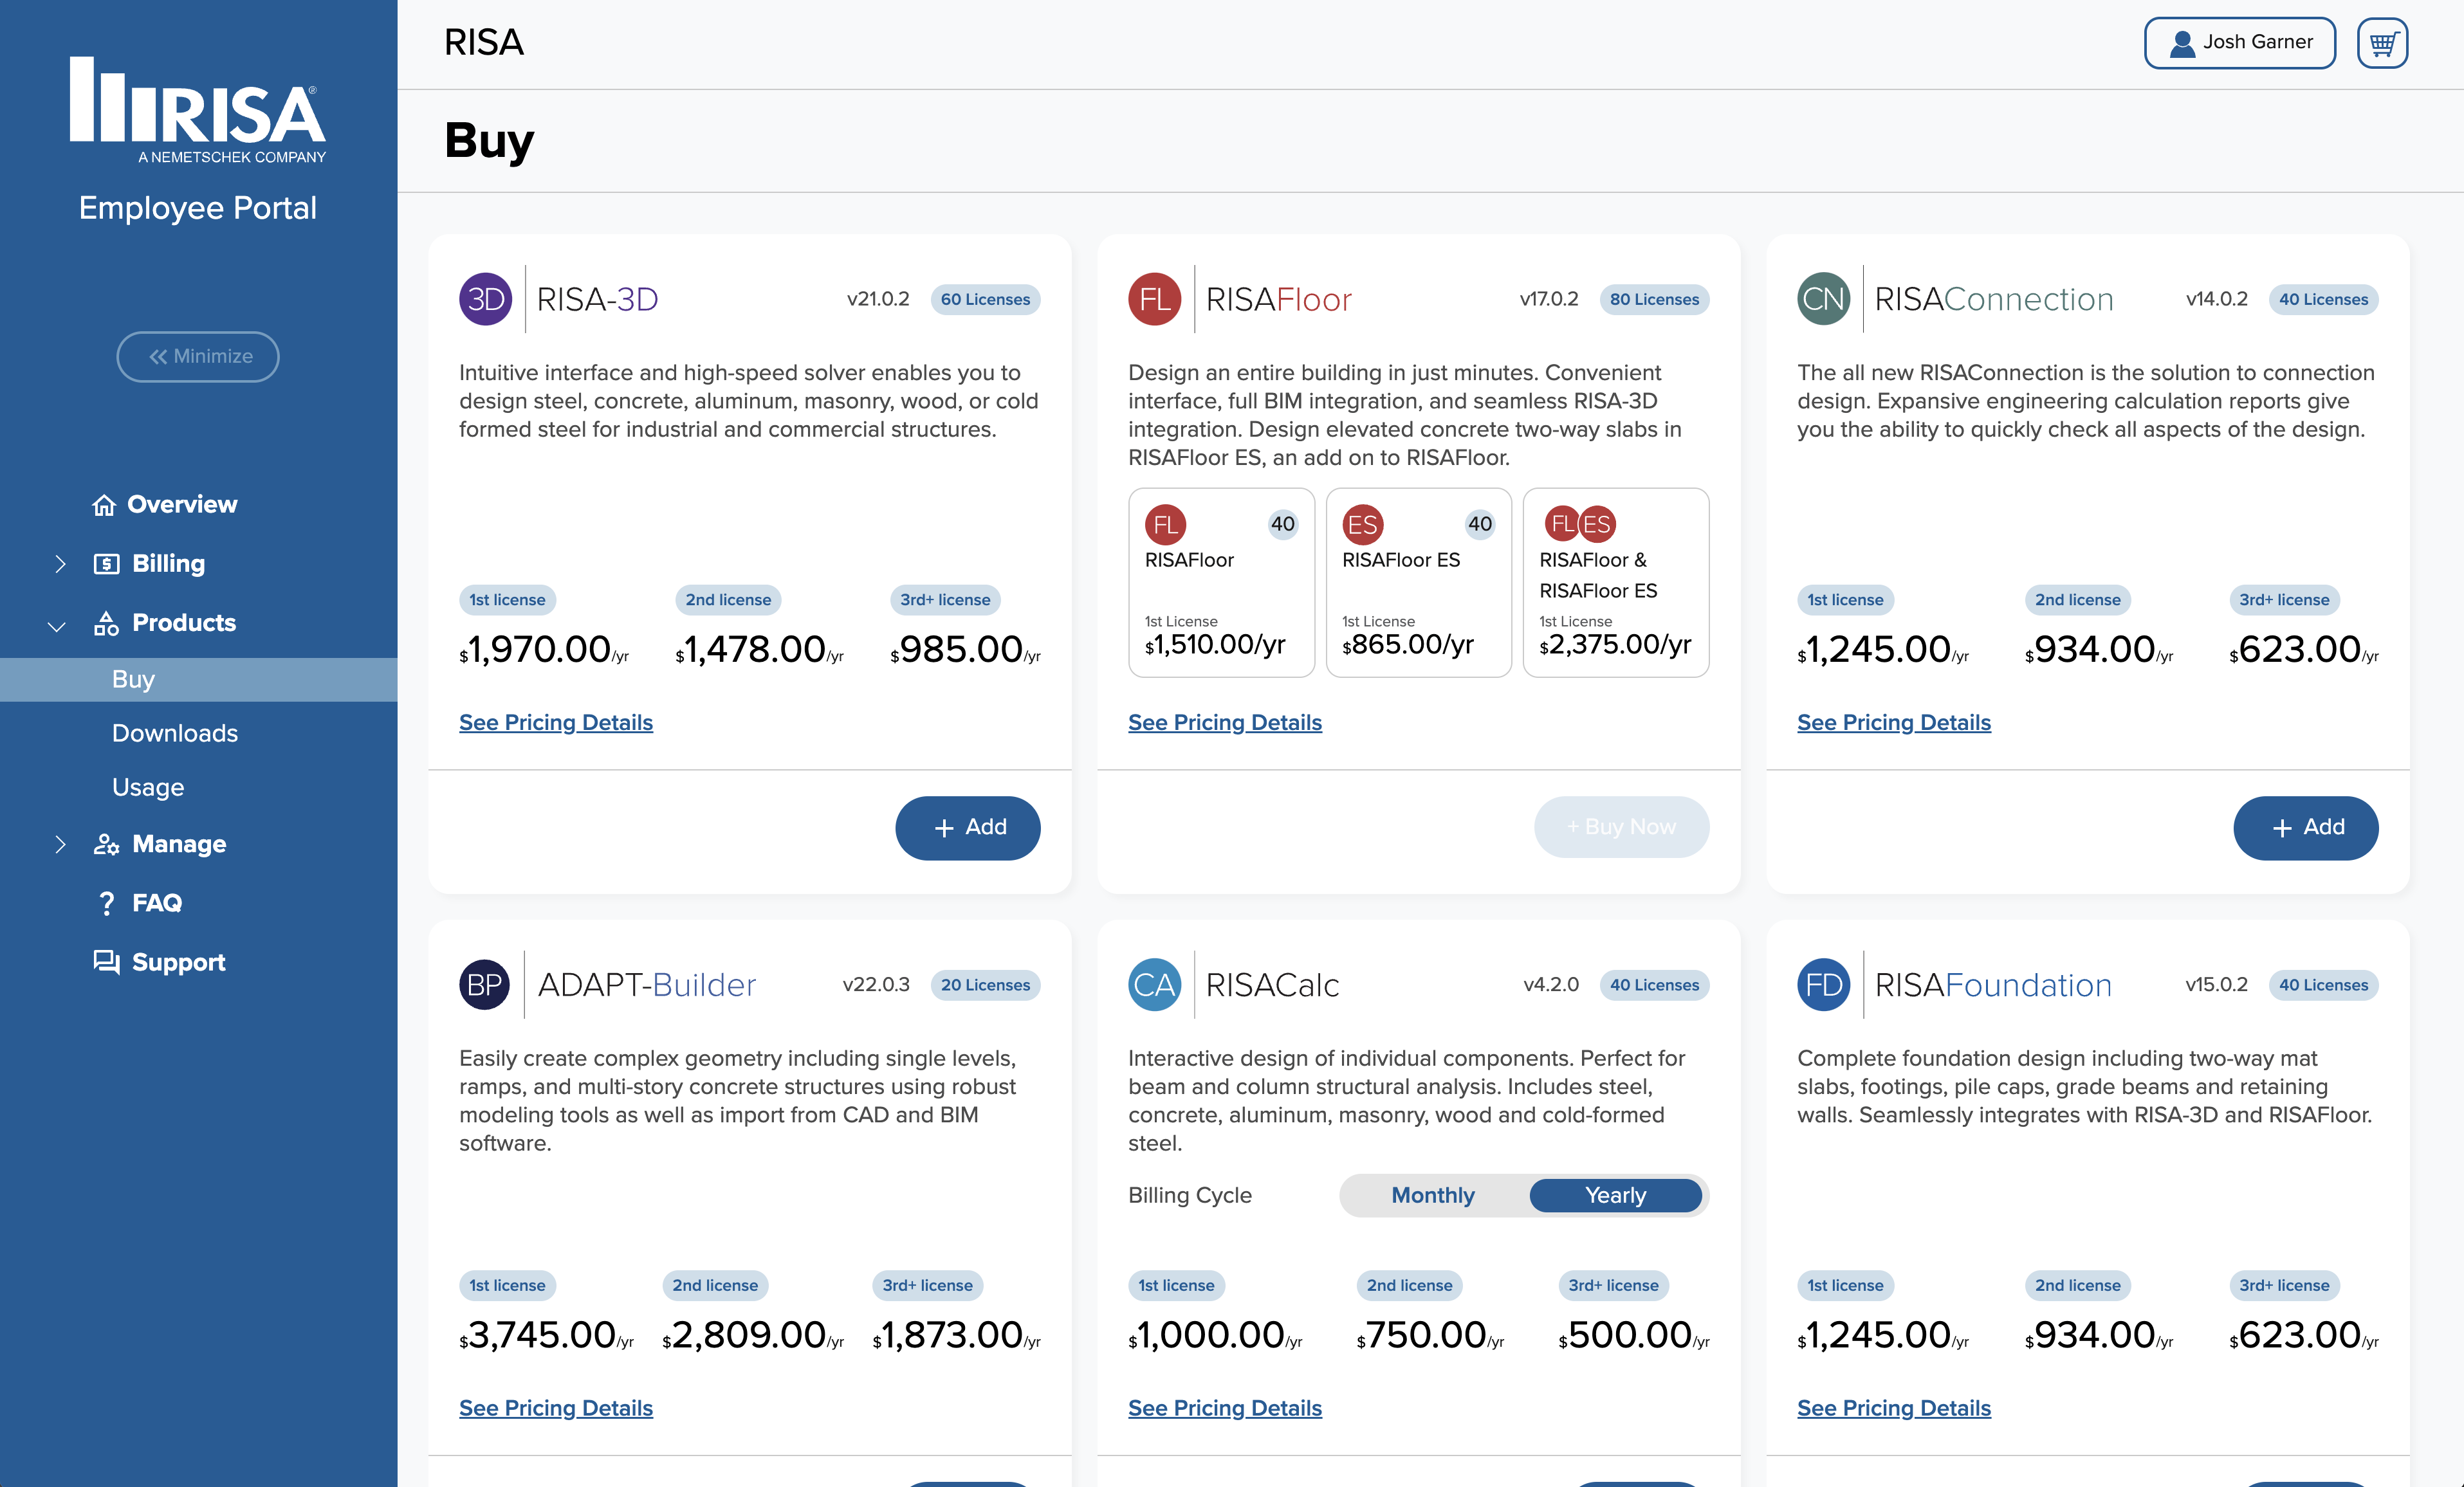This screenshot has height=1487, width=2464.
Task: Click RISACalc version v4.2.0 text
Action: click(1551, 985)
